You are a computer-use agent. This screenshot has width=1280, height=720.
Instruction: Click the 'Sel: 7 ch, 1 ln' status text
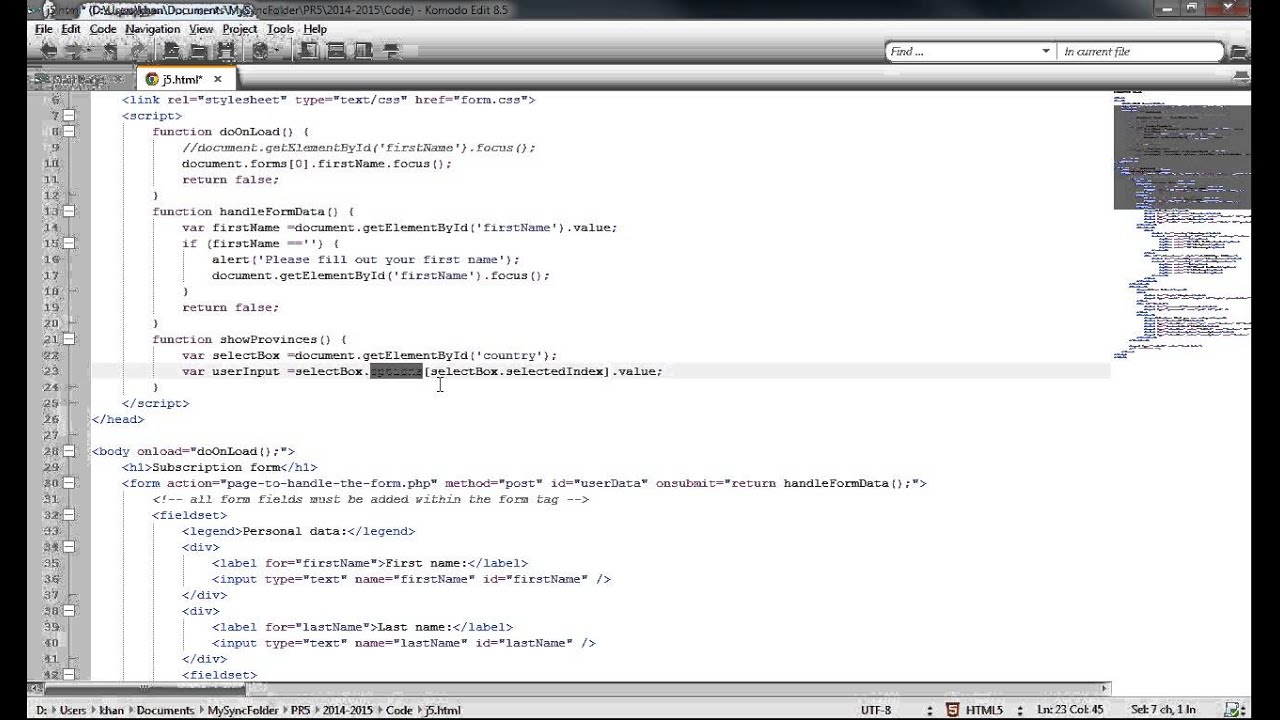(1163, 710)
